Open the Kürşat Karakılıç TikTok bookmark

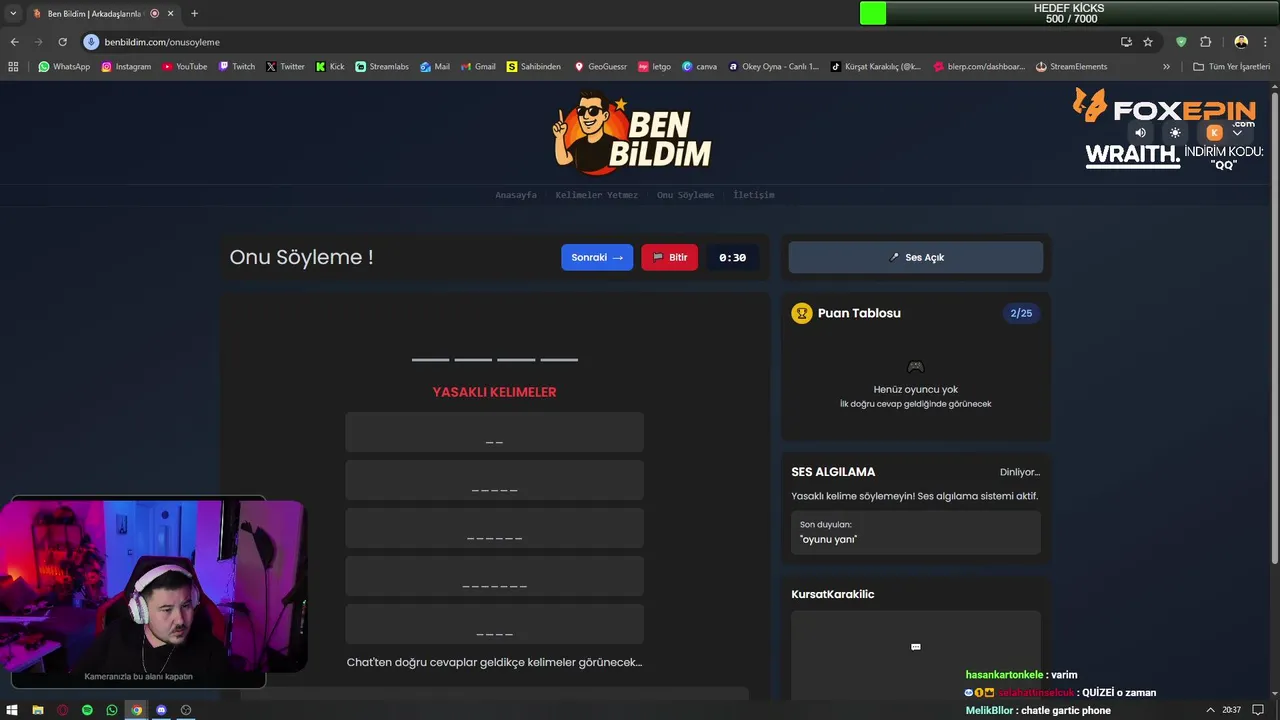(x=876, y=67)
